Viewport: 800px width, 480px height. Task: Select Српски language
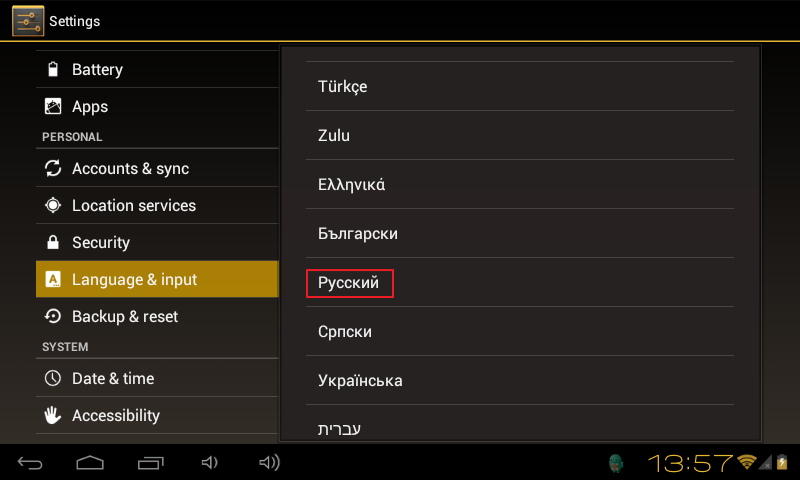pos(519,331)
